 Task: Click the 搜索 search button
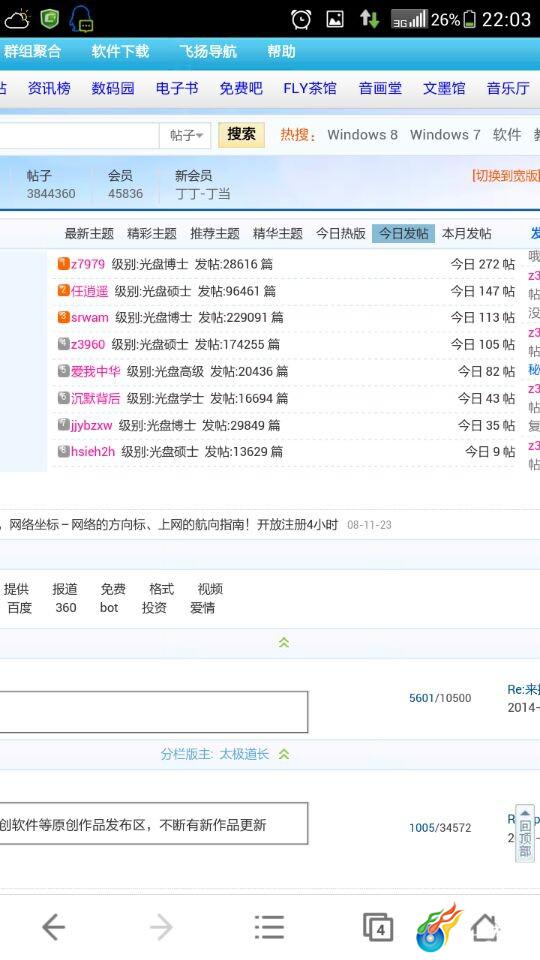pos(241,135)
